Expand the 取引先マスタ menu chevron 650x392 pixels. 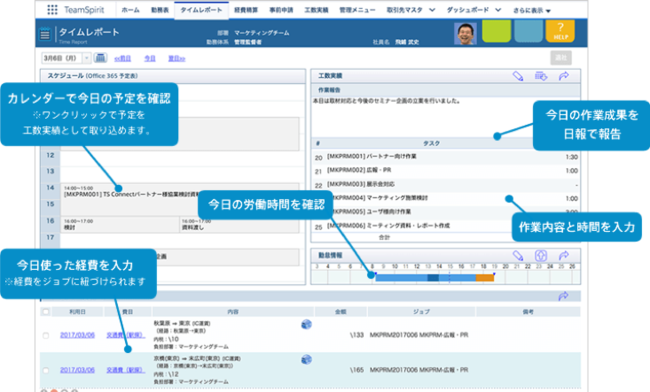pyautogui.click(x=432, y=10)
